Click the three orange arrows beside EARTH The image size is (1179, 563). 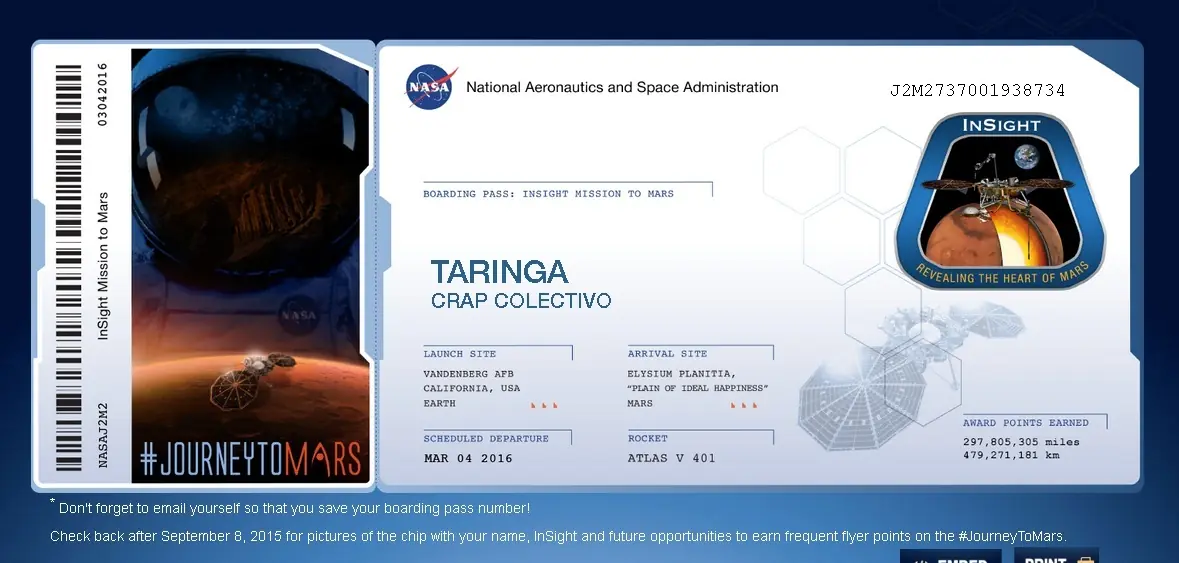(544, 405)
